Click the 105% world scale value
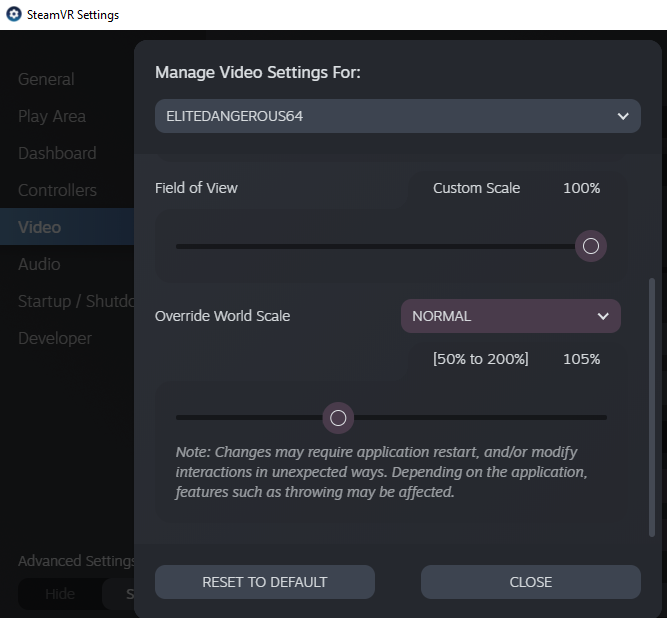 tap(581, 359)
